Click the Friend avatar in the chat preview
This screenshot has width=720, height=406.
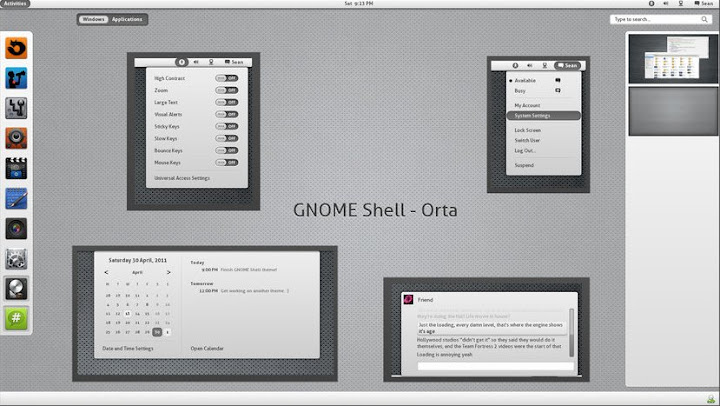(x=408, y=299)
